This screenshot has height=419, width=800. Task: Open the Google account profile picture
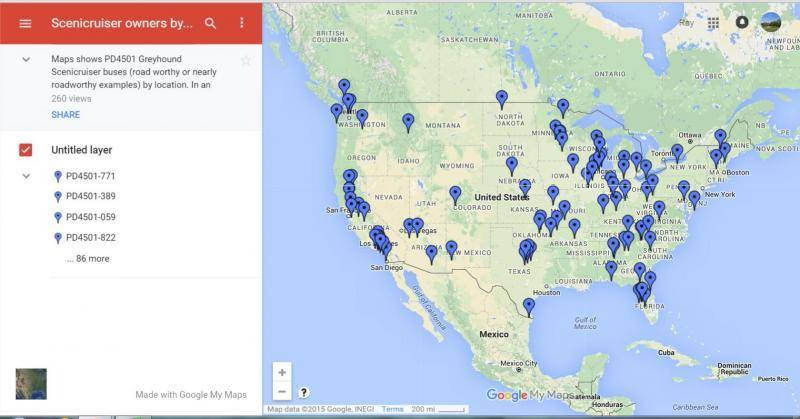point(771,22)
